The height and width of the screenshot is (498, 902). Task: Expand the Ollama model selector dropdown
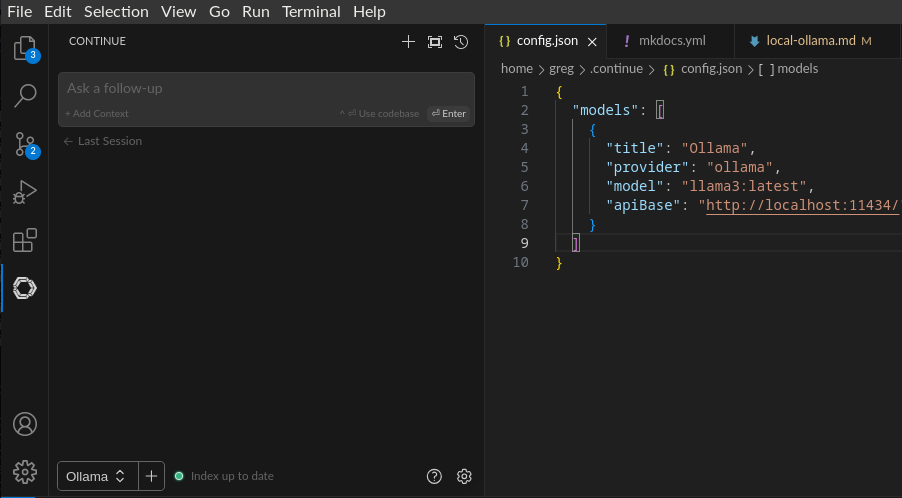[x=96, y=476]
